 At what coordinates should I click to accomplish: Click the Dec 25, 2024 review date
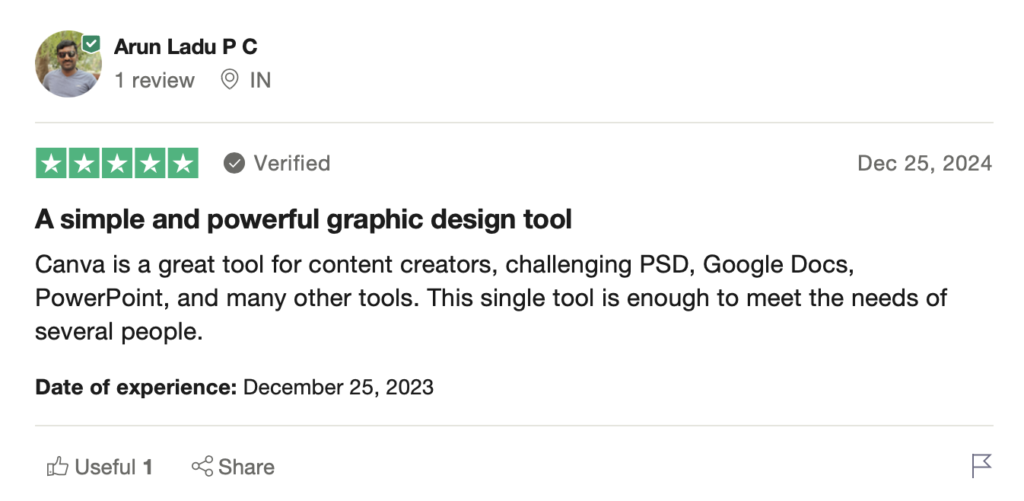tap(924, 163)
